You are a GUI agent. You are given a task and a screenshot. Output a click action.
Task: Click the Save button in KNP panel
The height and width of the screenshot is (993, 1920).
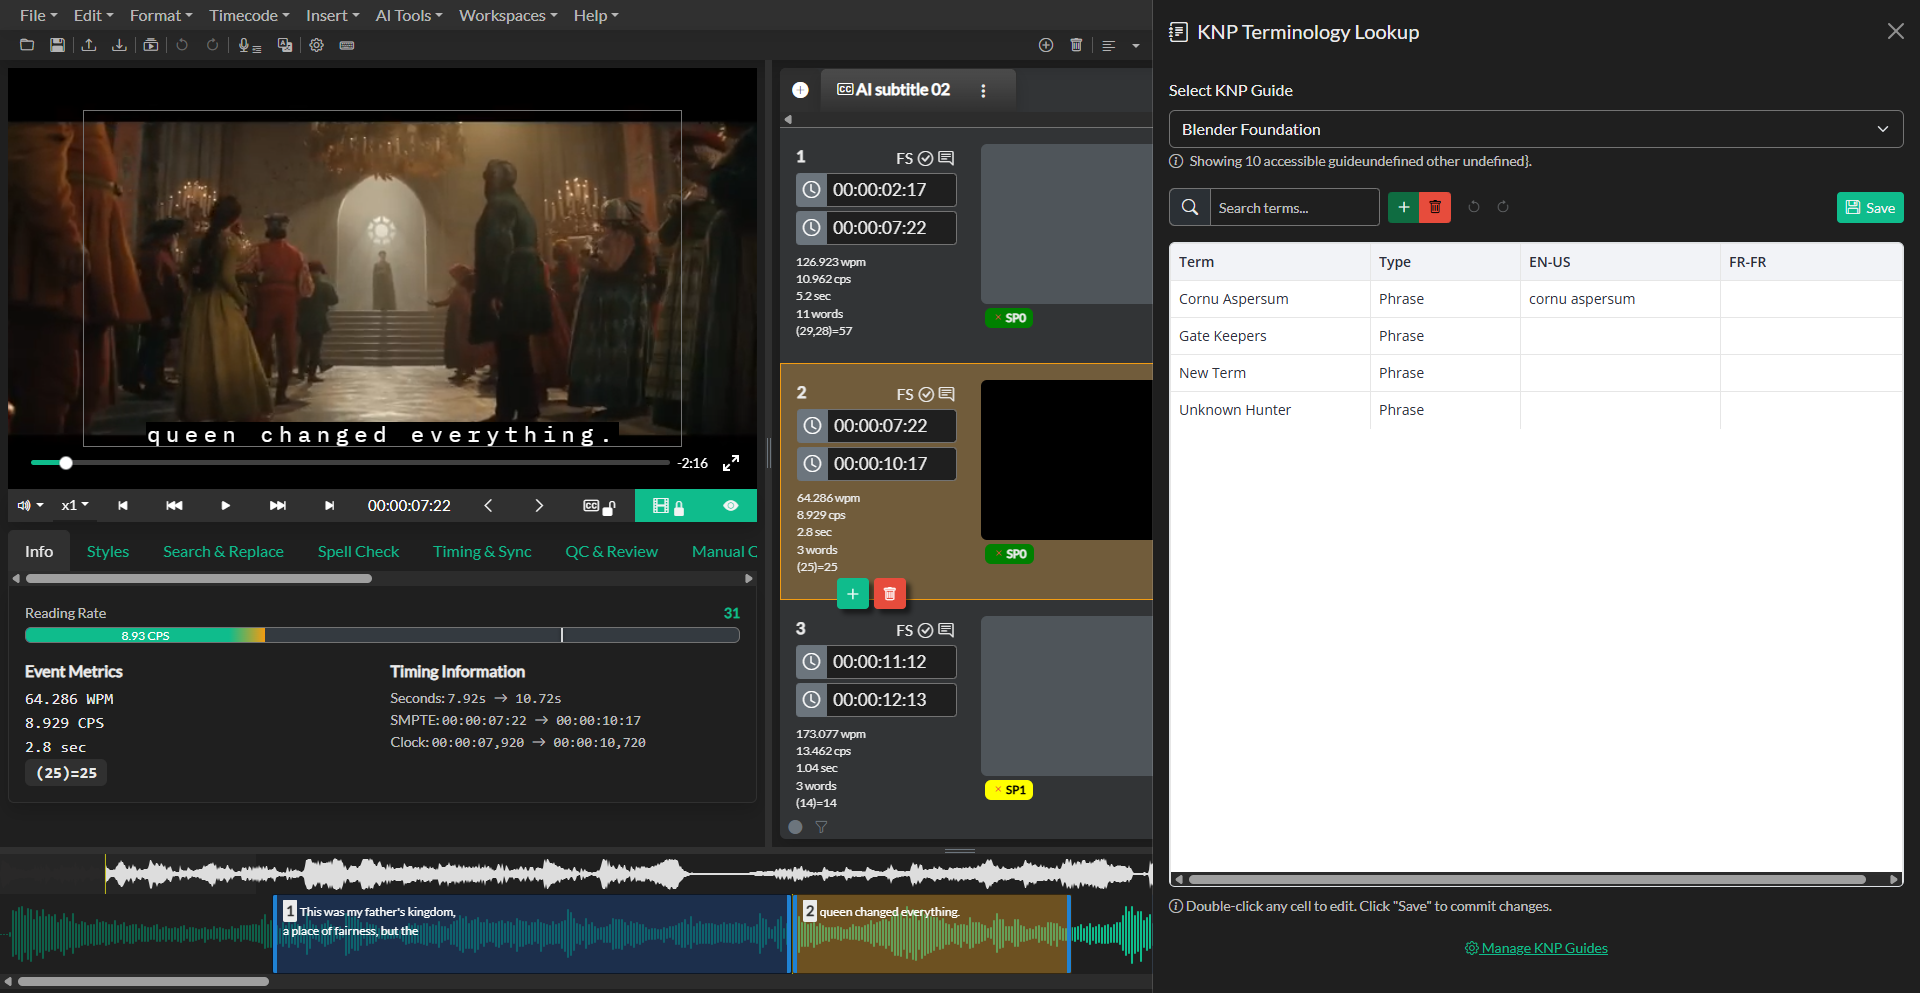tap(1869, 208)
